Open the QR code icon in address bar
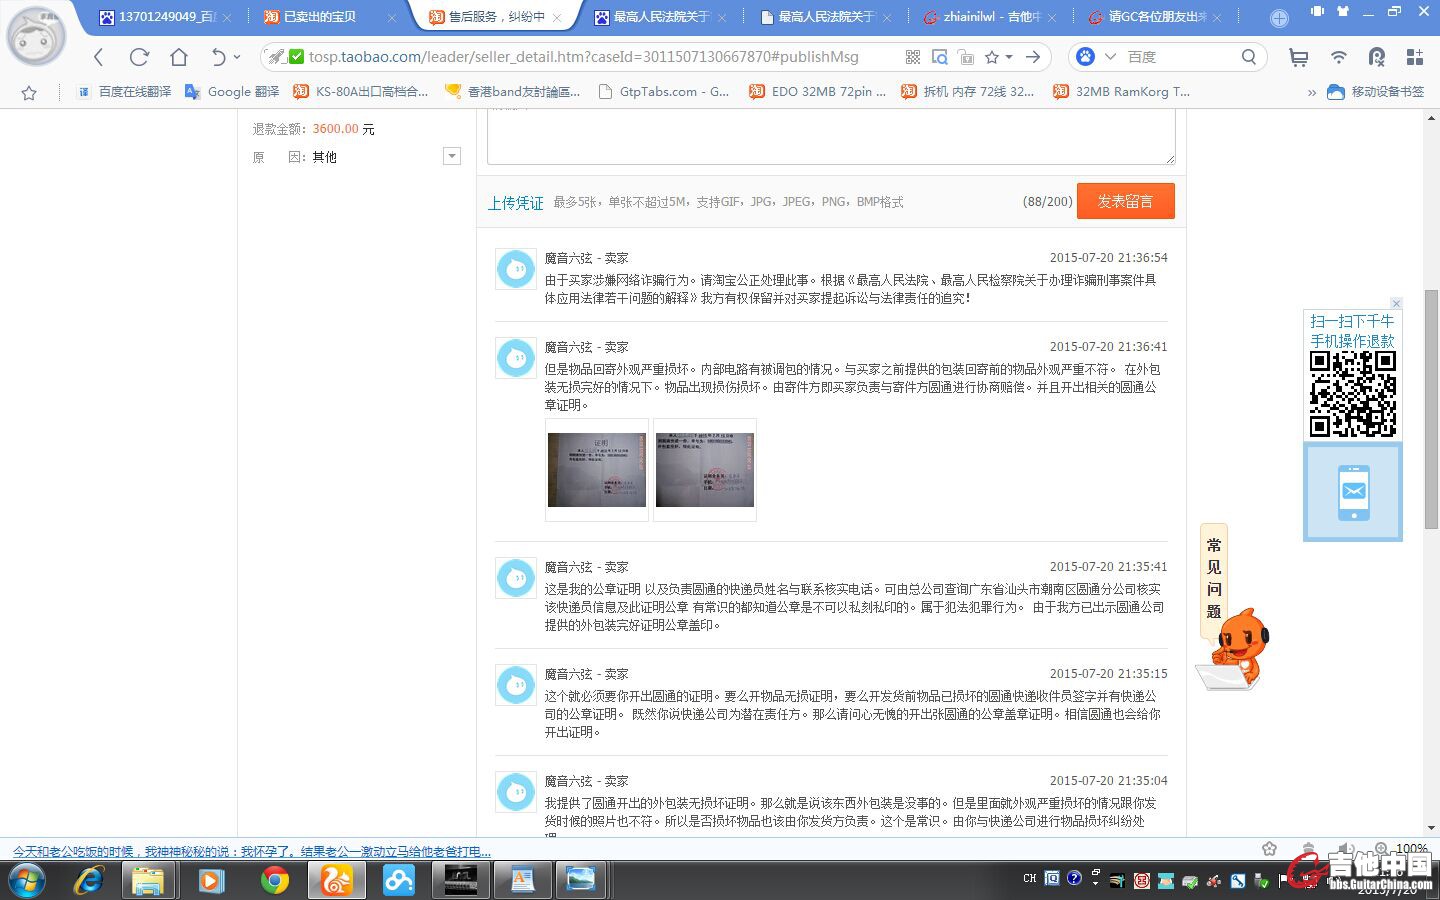This screenshot has width=1440, height=900. pos(912,57)
